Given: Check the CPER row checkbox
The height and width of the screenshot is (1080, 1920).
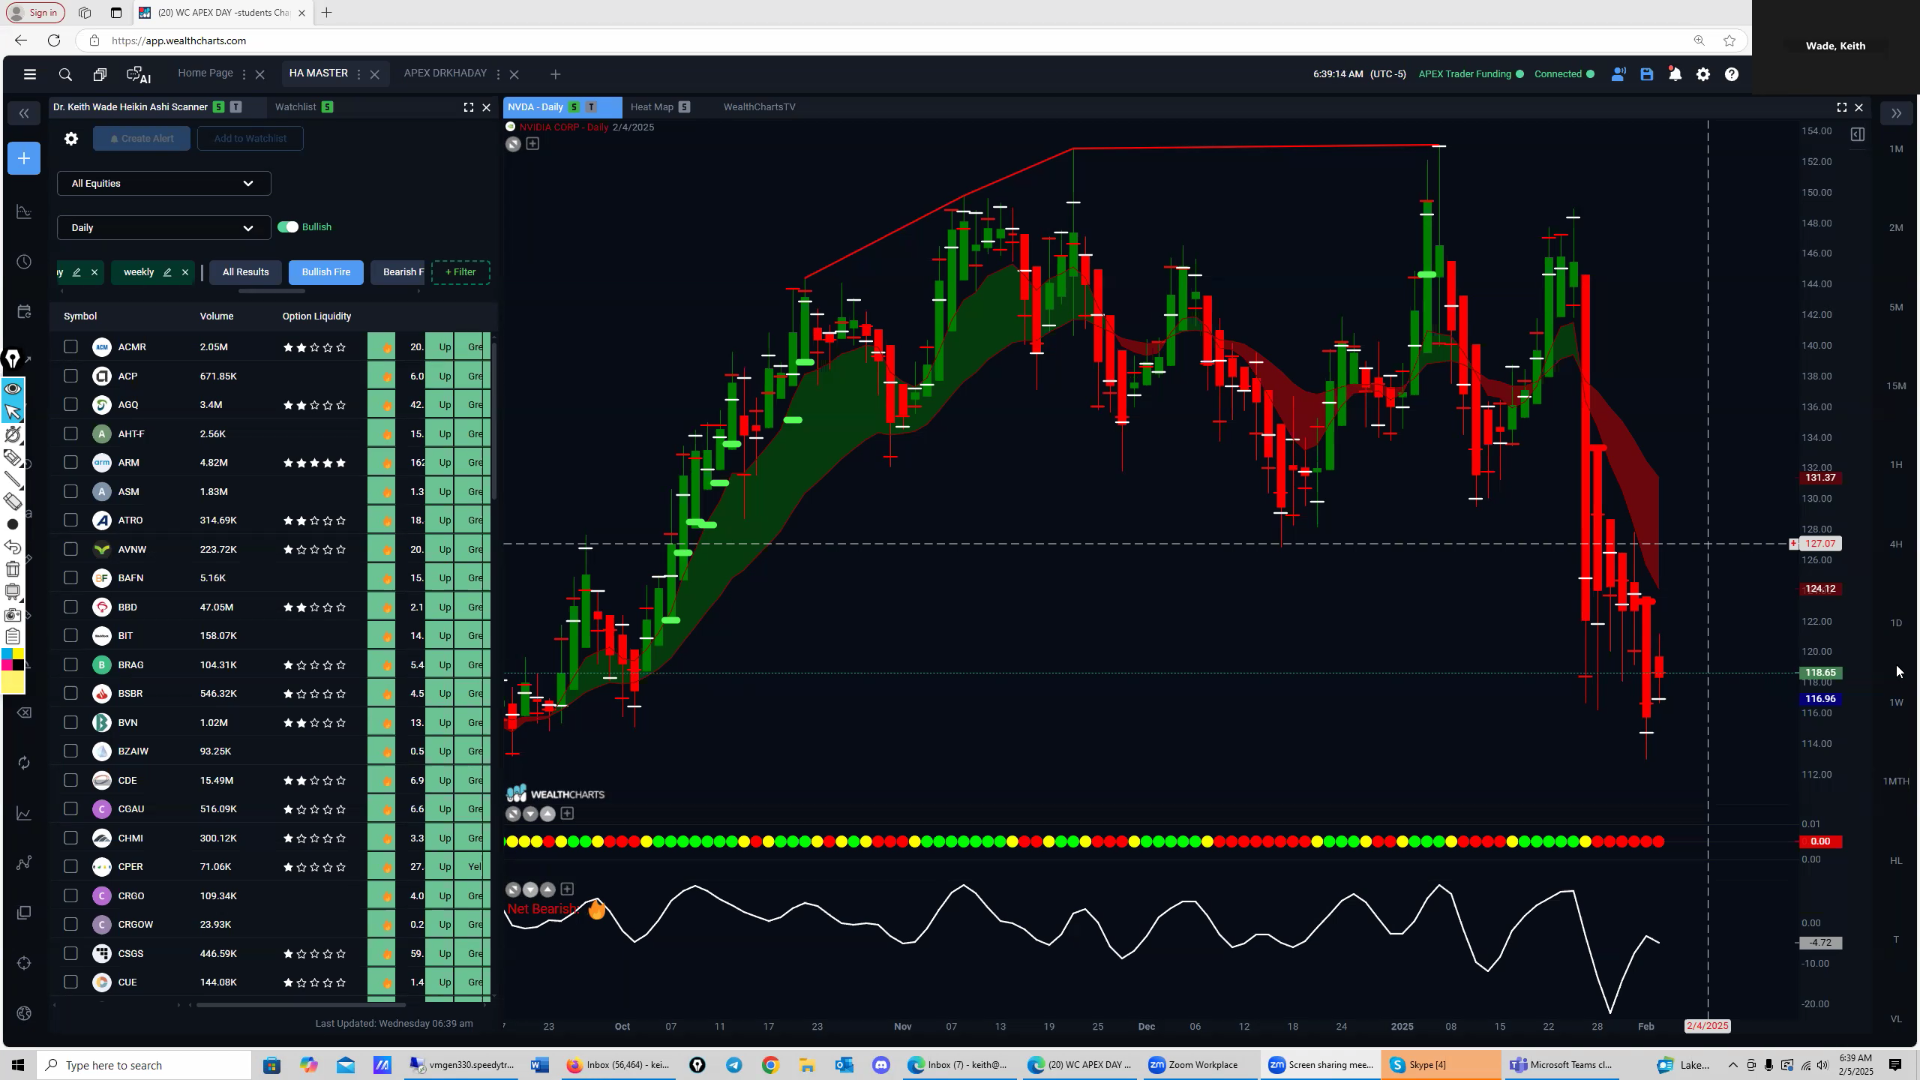Looking at the screenshot, I should click(x=70, y=867).
